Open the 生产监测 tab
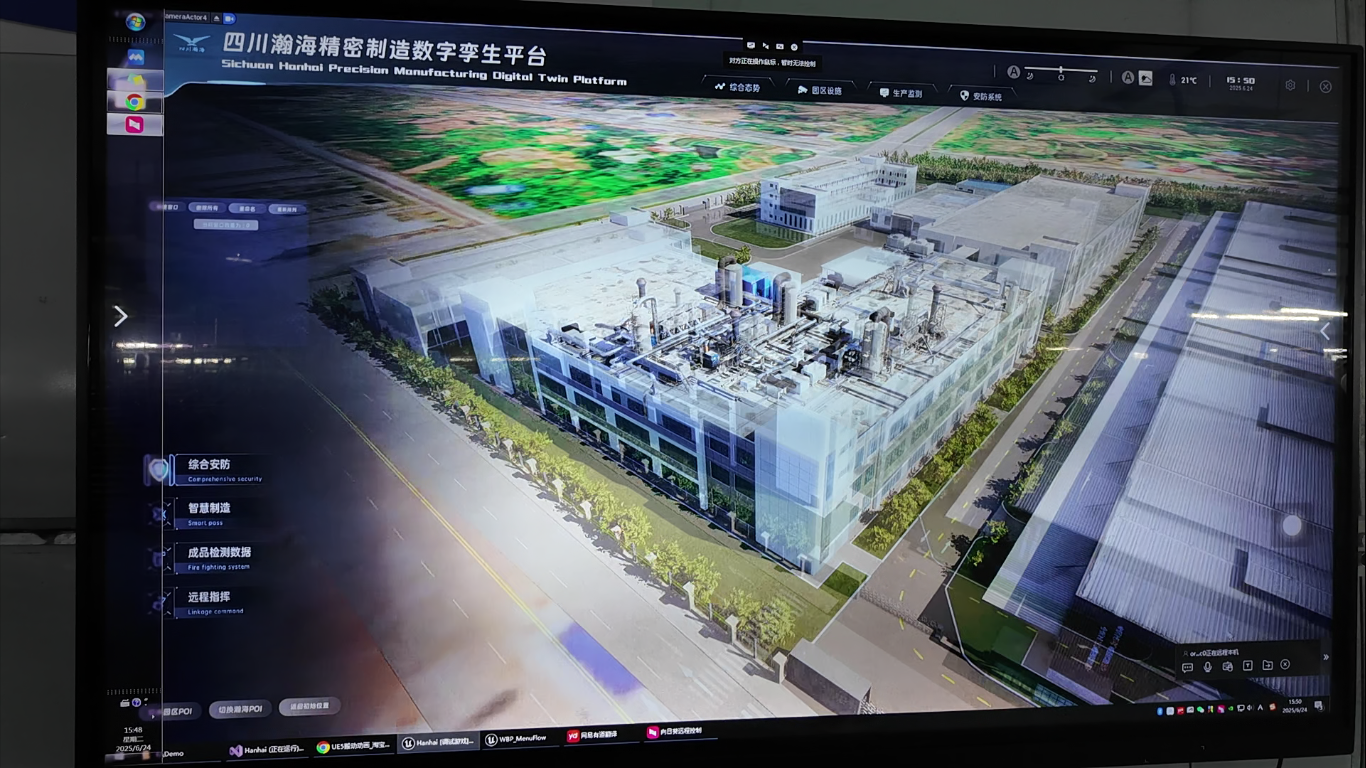The height and width of the screenshot is (768, 1366). click(900, 93)
